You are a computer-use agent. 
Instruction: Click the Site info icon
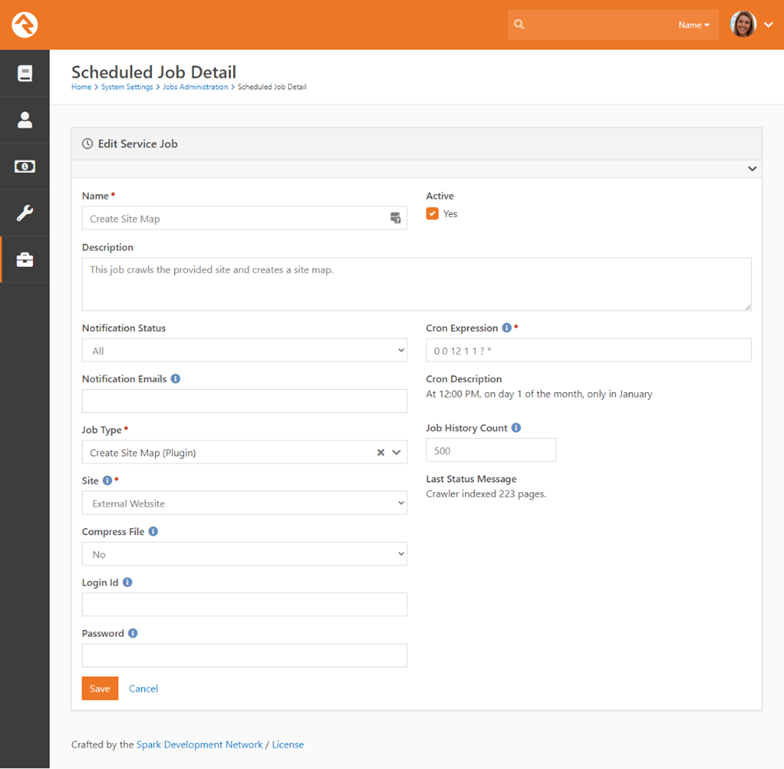tap(107, 480)
